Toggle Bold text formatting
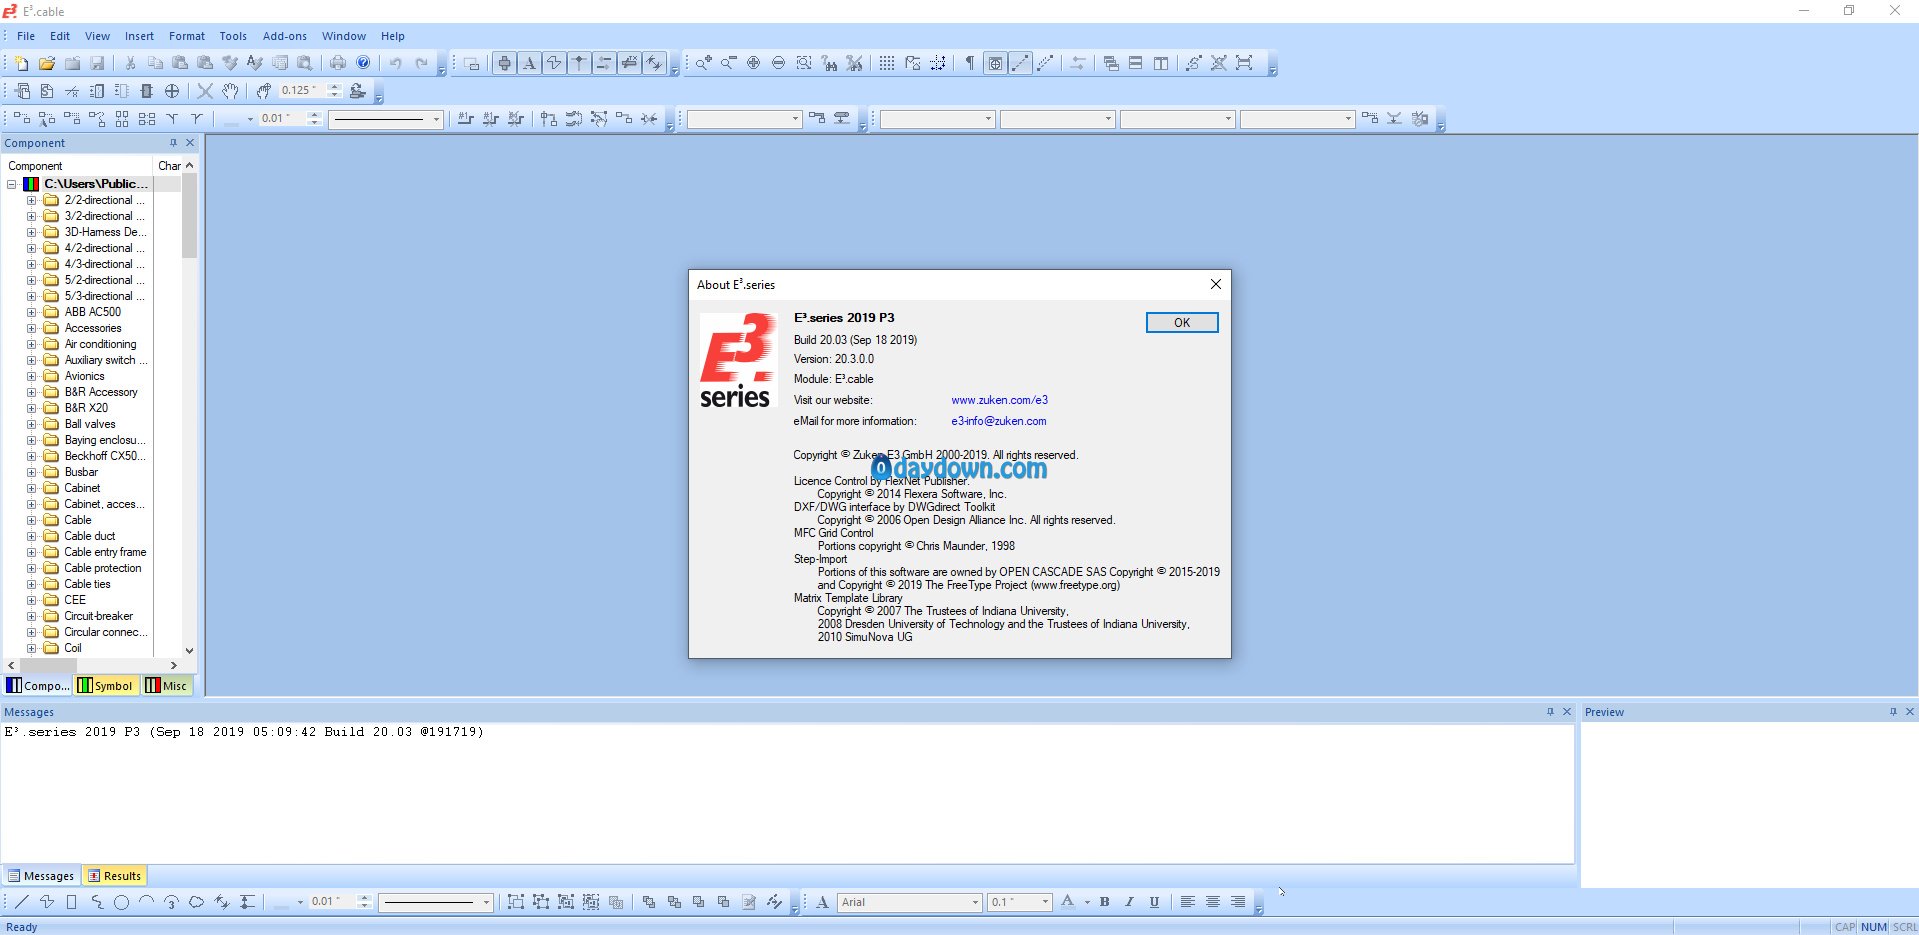This screenshot has width=1919, height=935. pyautogui.click(x=1105, y=902)
